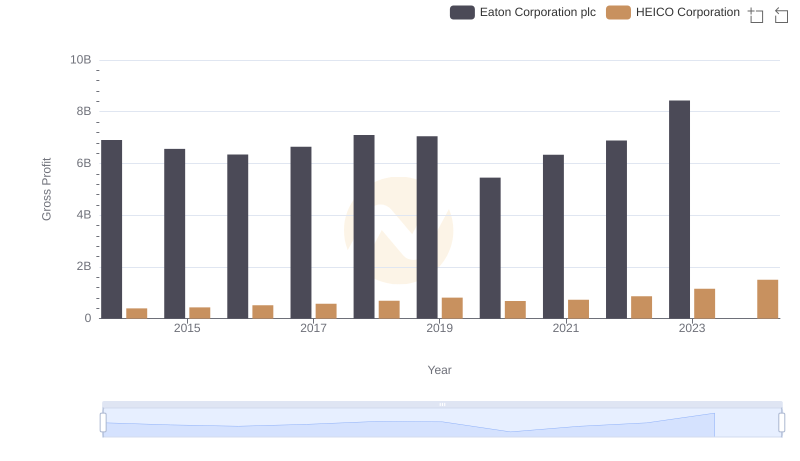This screenshot has height=461, width=800.
Task: Click the HEICO bar for 2022
Action: click(641, 308)
